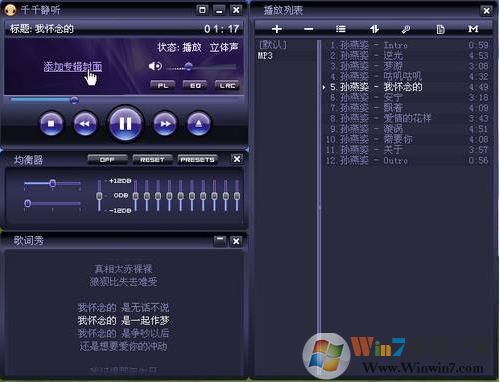Open the playlist edit document icon

click(x=440, y=29)
